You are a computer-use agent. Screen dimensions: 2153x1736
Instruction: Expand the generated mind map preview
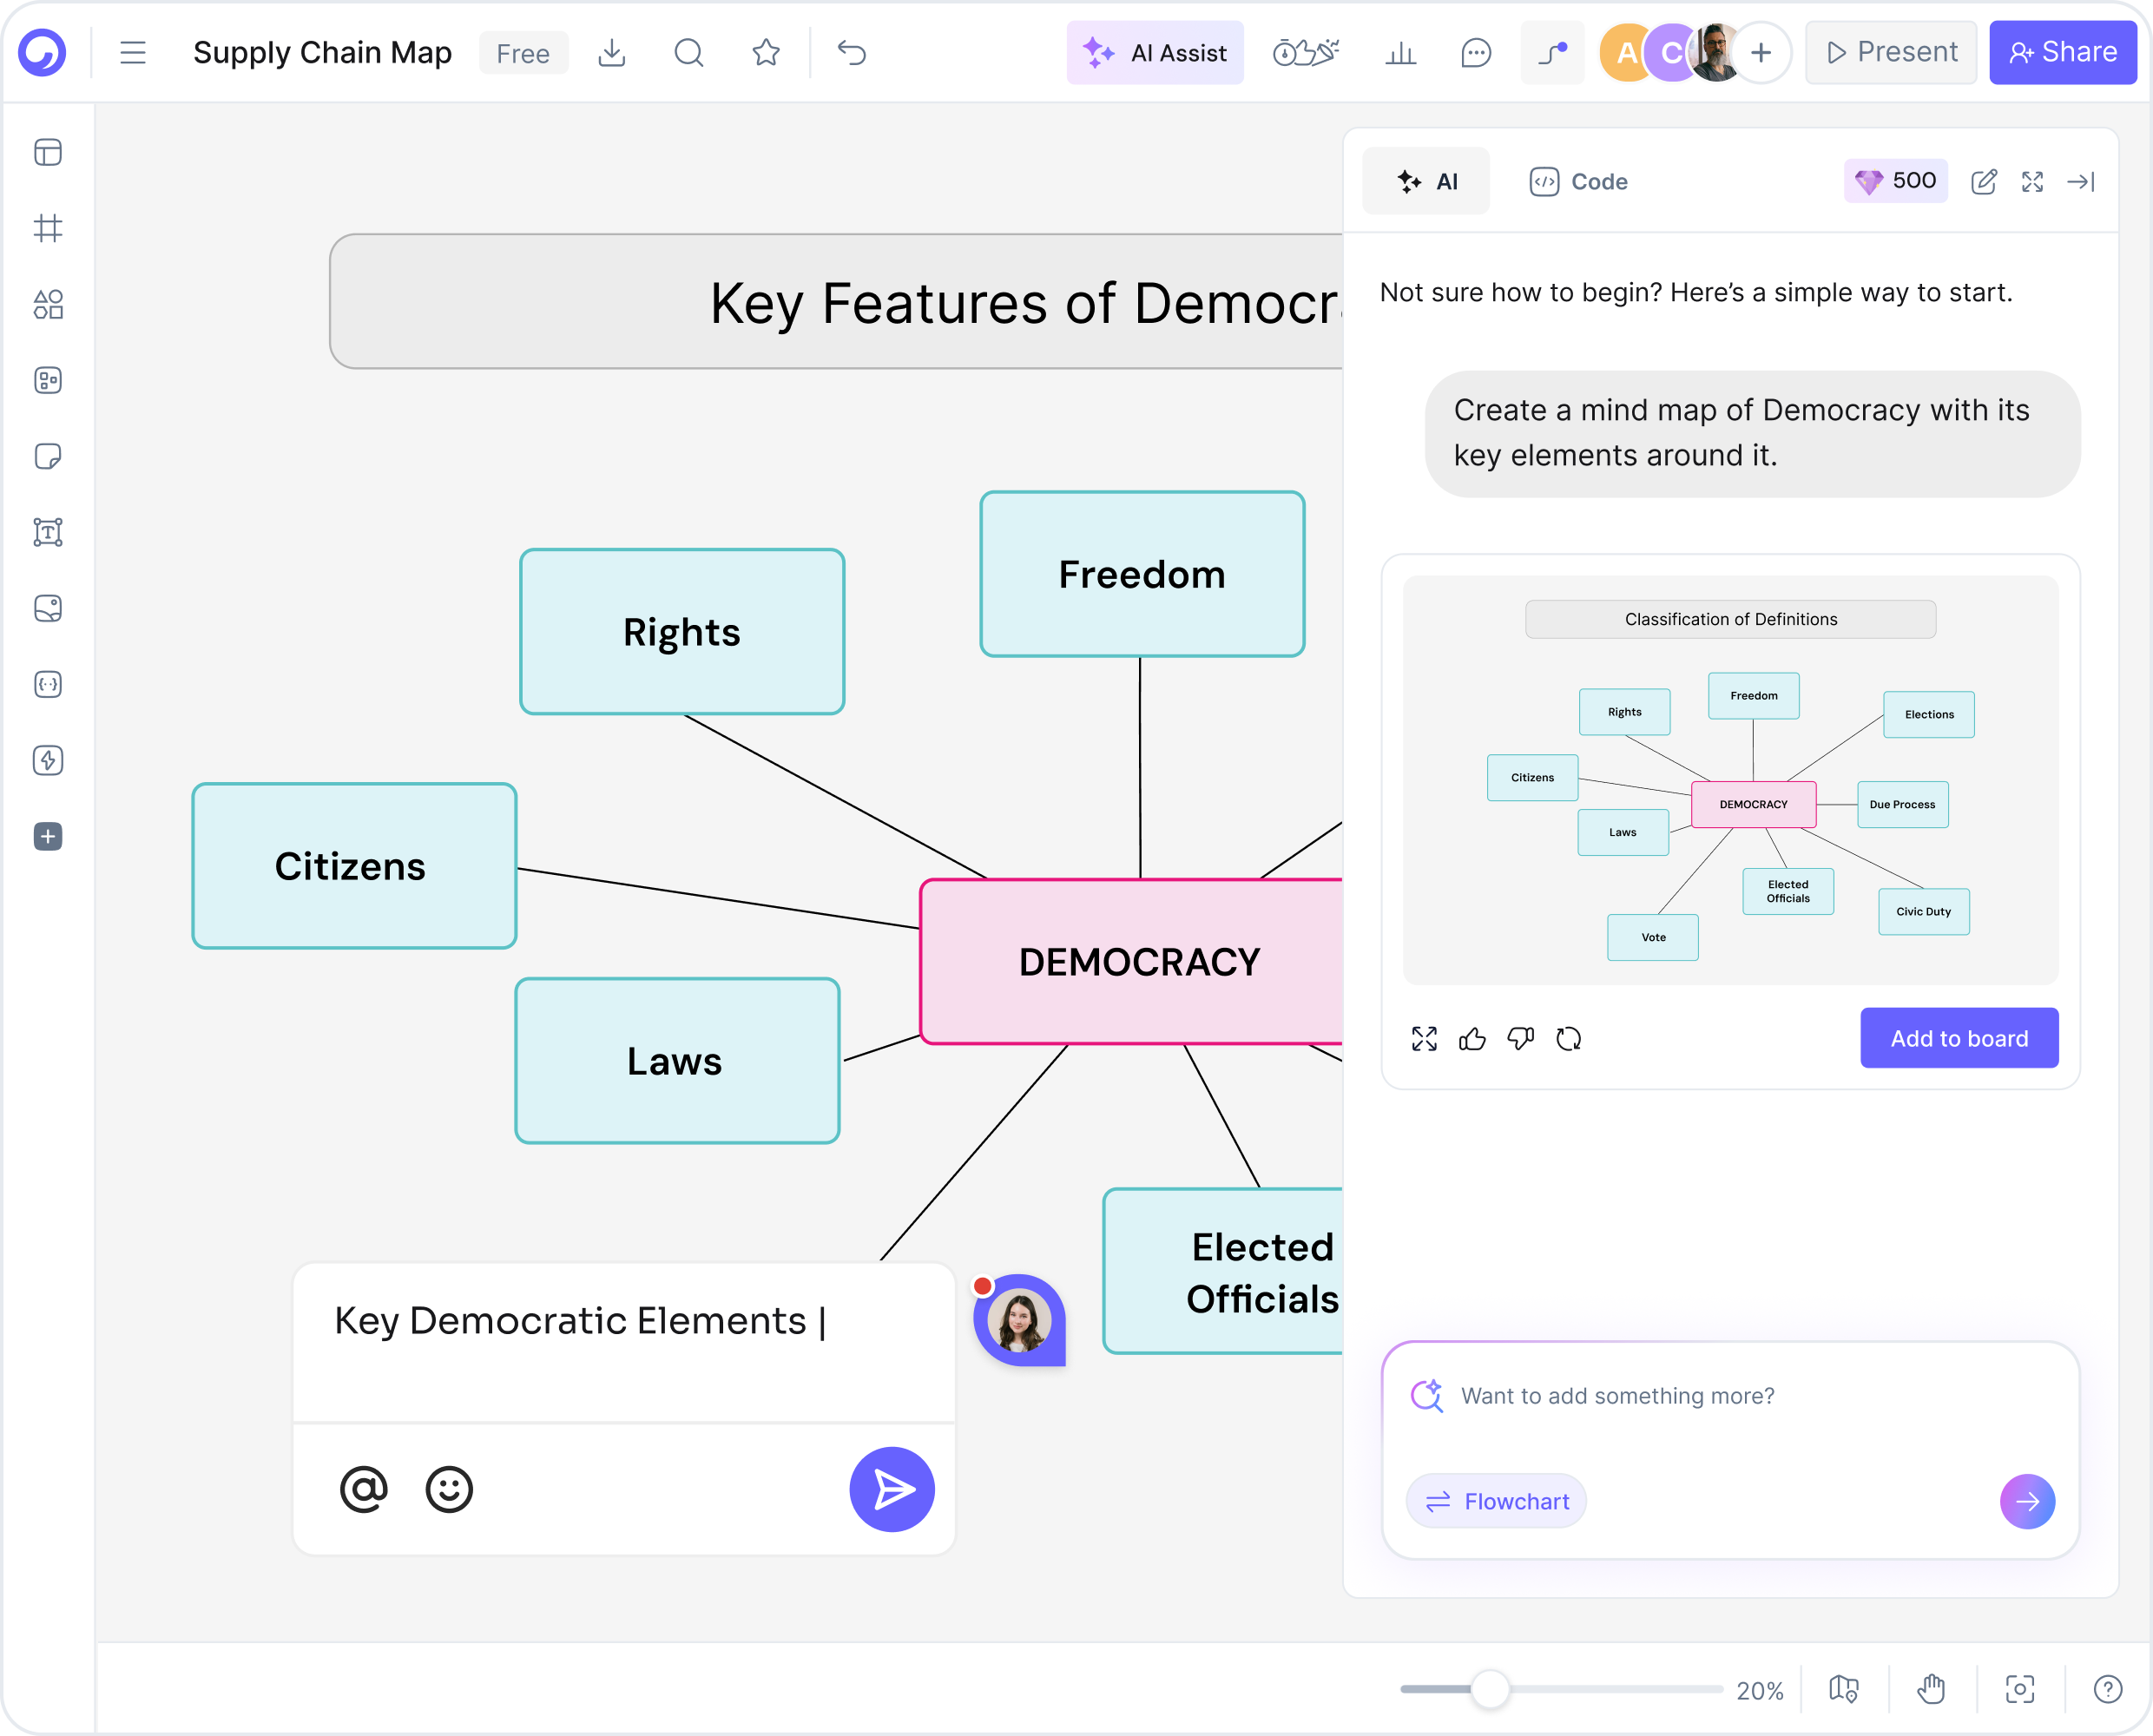pos(1425,1039)
